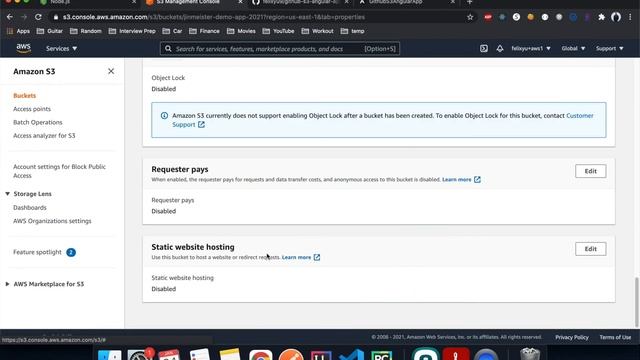Open Calendar from the dock
Image resolution: width=640 pixels, height=360 pixels.
[x=169, y=354]
